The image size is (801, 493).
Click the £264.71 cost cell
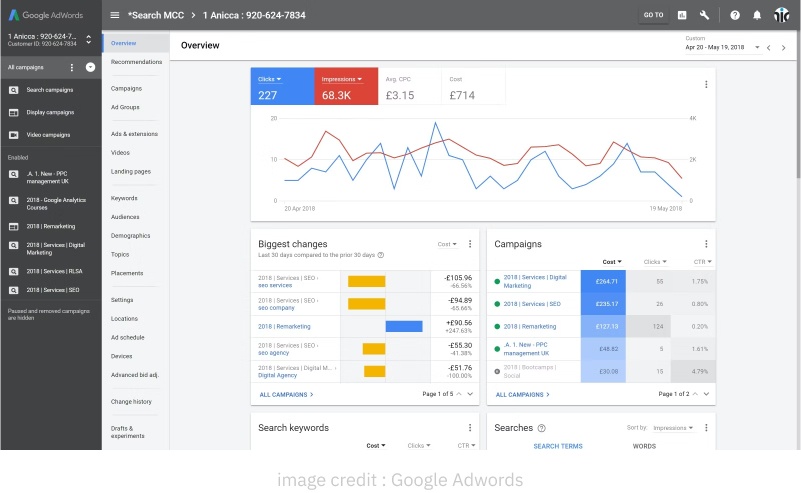tap(603, 281)
